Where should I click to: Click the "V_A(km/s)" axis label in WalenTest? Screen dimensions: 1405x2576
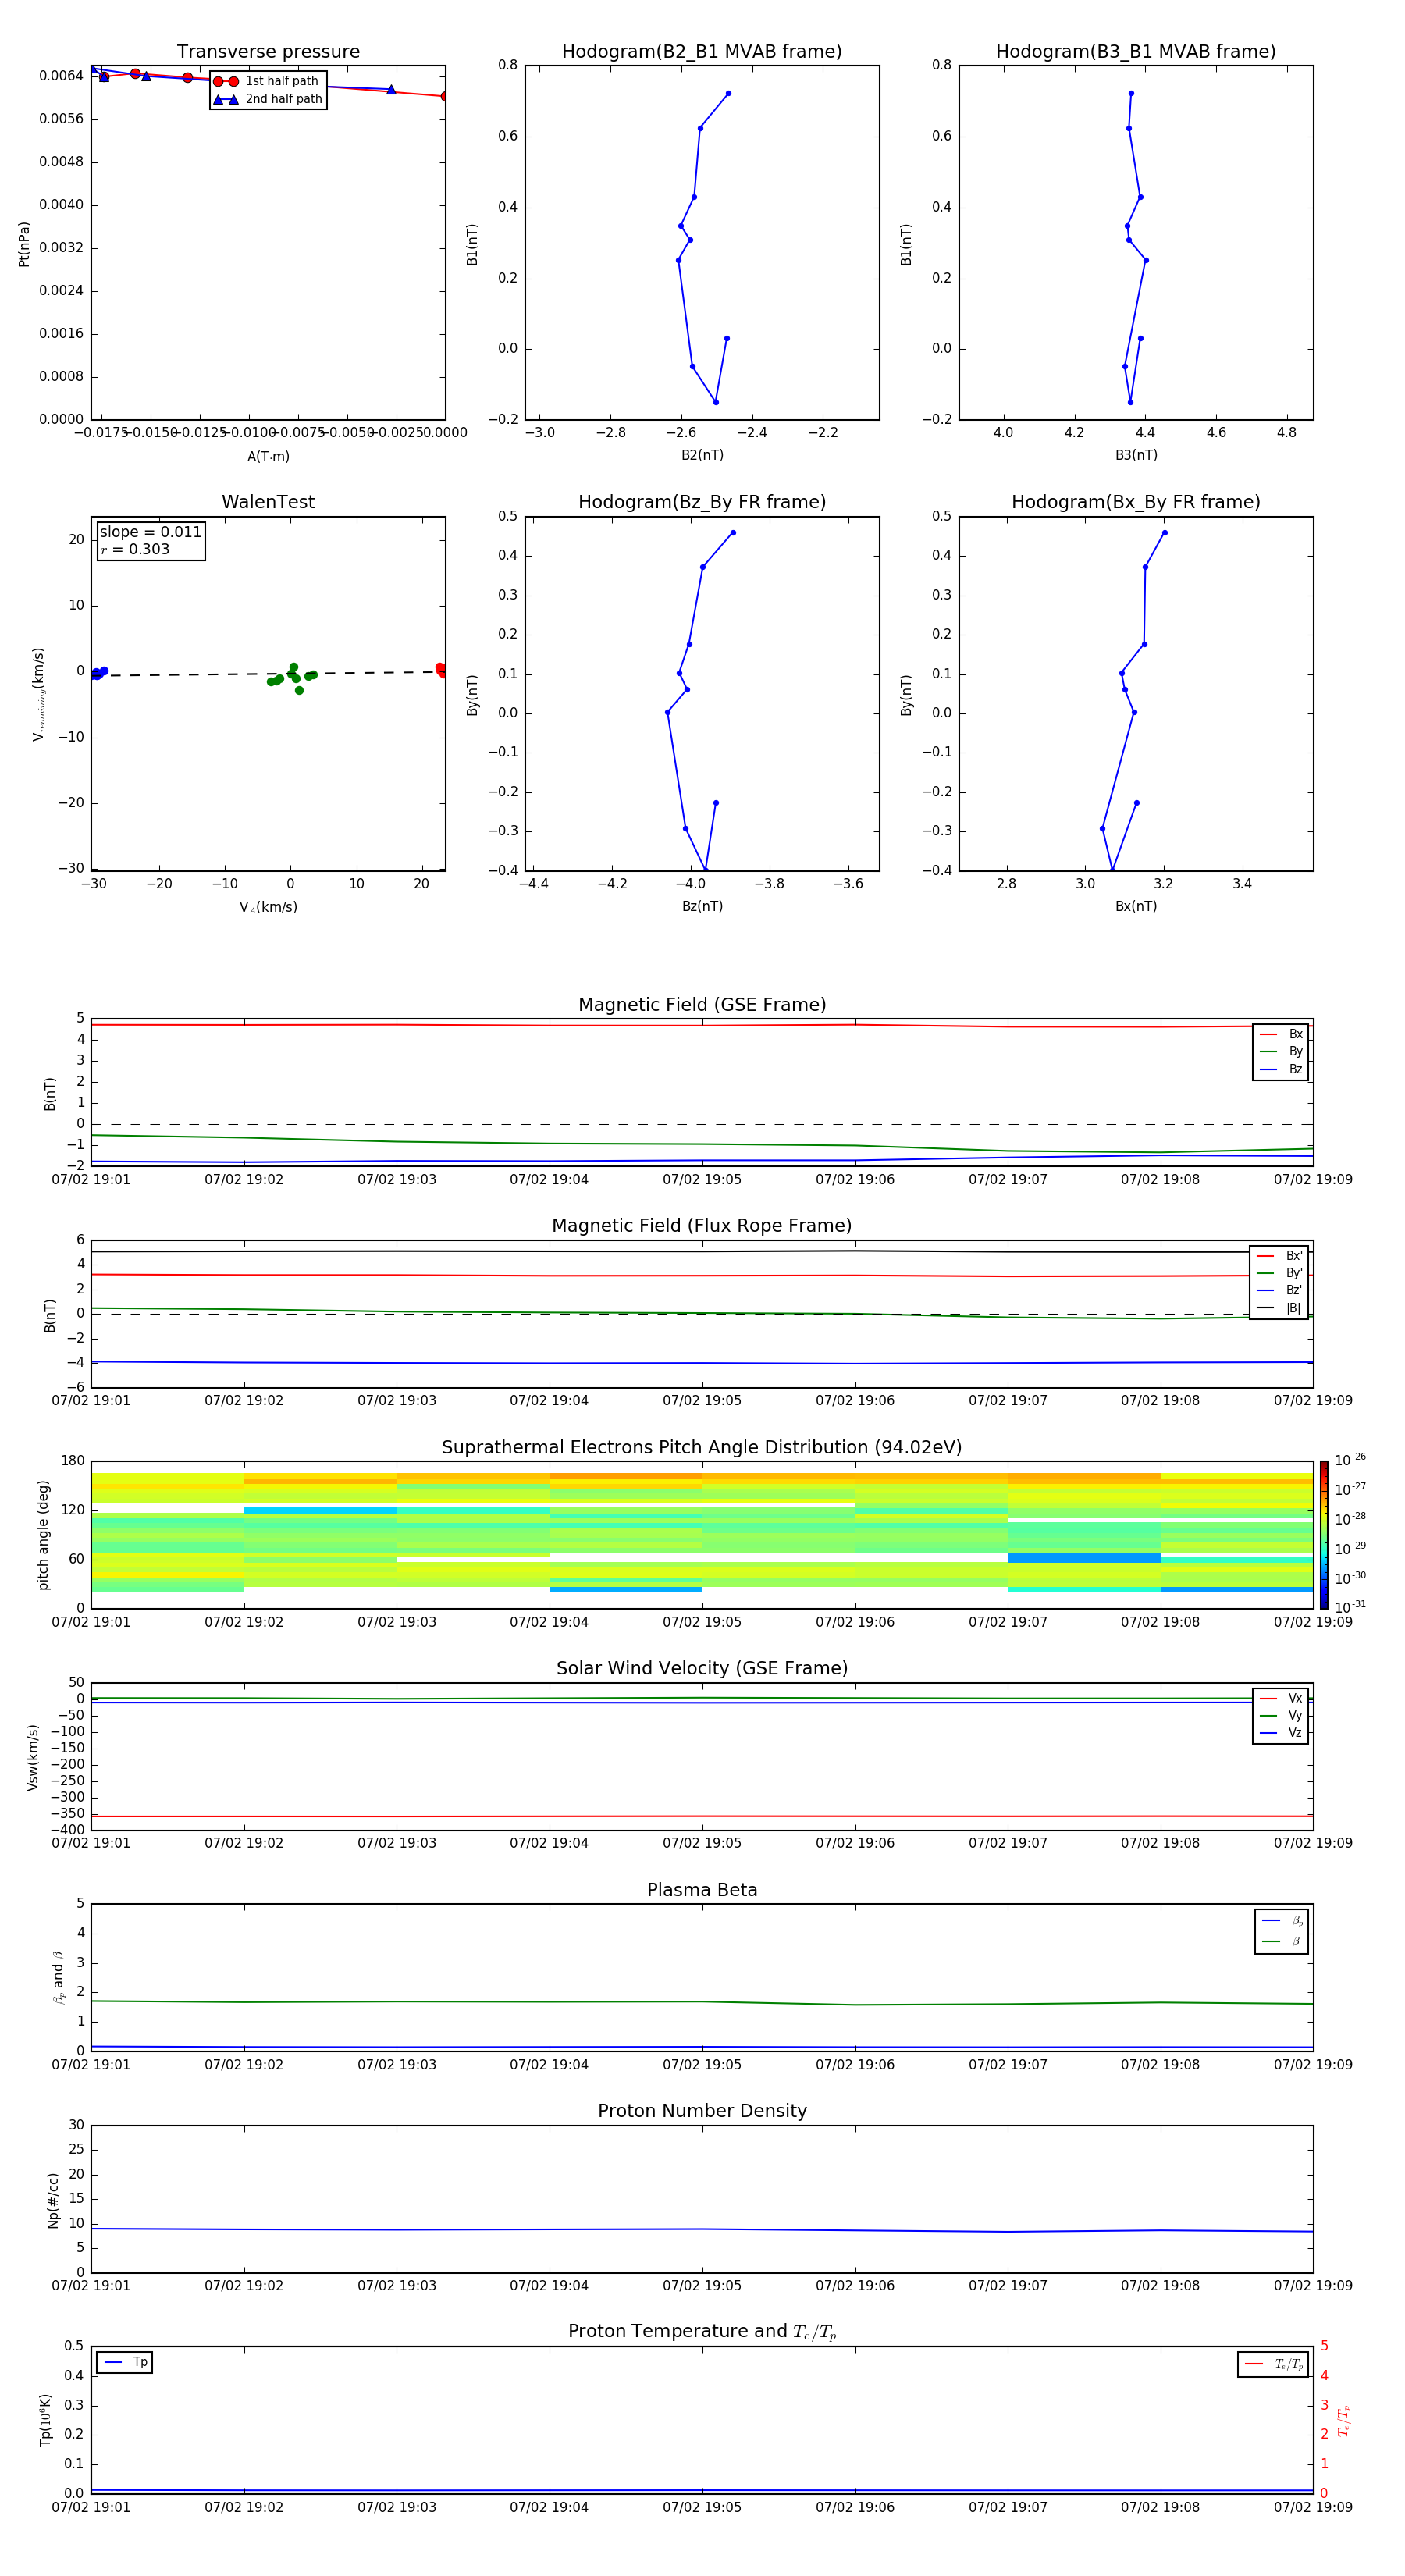click(268, 907)
